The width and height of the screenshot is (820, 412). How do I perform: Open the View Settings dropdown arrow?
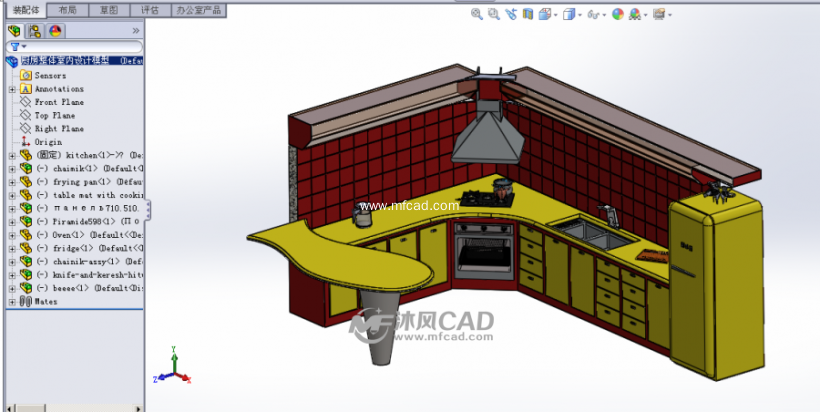coord(670,15)
